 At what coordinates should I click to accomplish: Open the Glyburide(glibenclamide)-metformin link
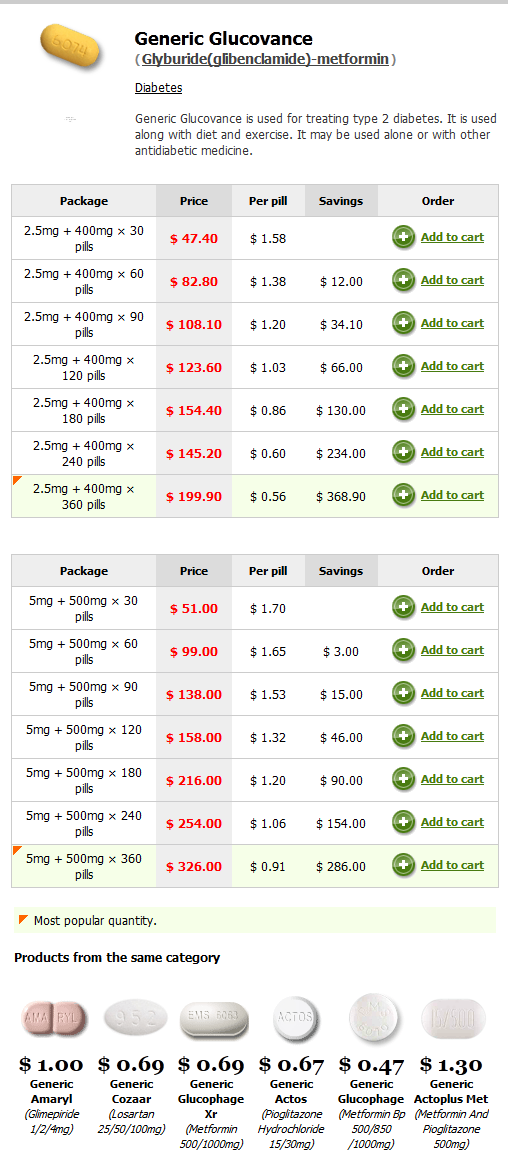(265, 59)
